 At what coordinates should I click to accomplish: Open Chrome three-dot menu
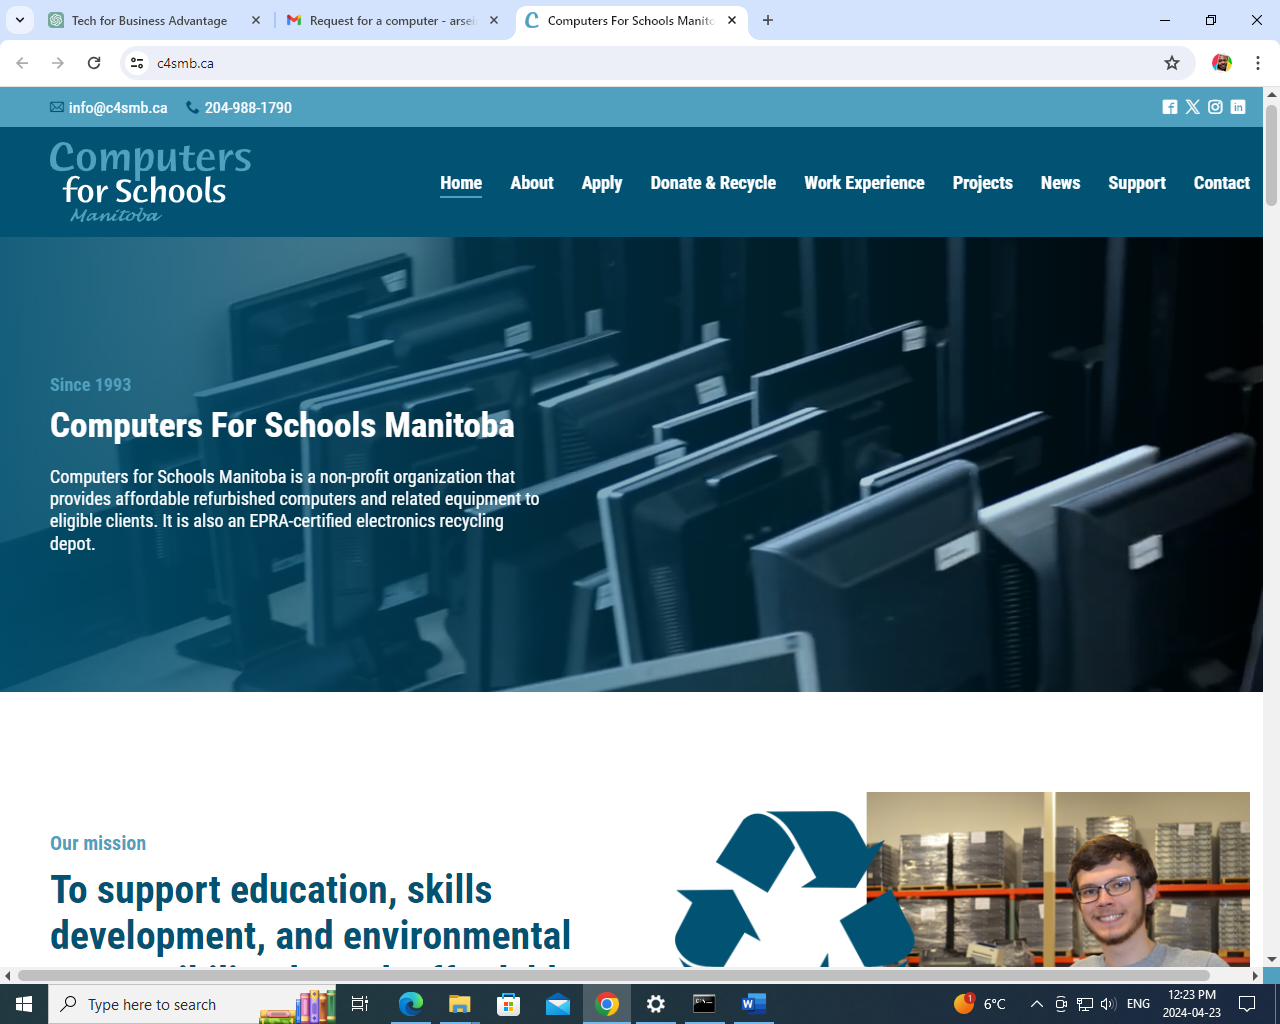pyautogui.click(x=1258, y=63)
